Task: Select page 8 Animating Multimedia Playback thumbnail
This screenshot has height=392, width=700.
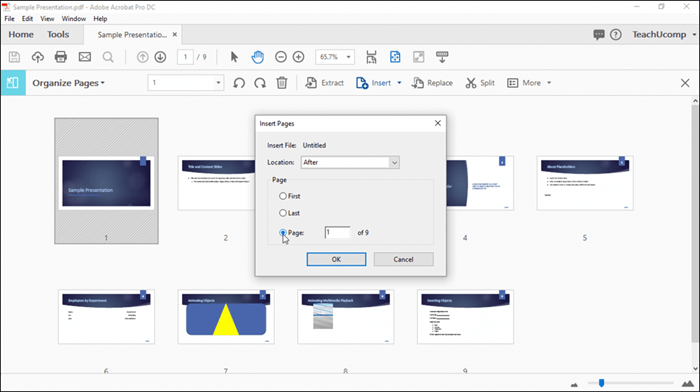Action: point(346,317)
